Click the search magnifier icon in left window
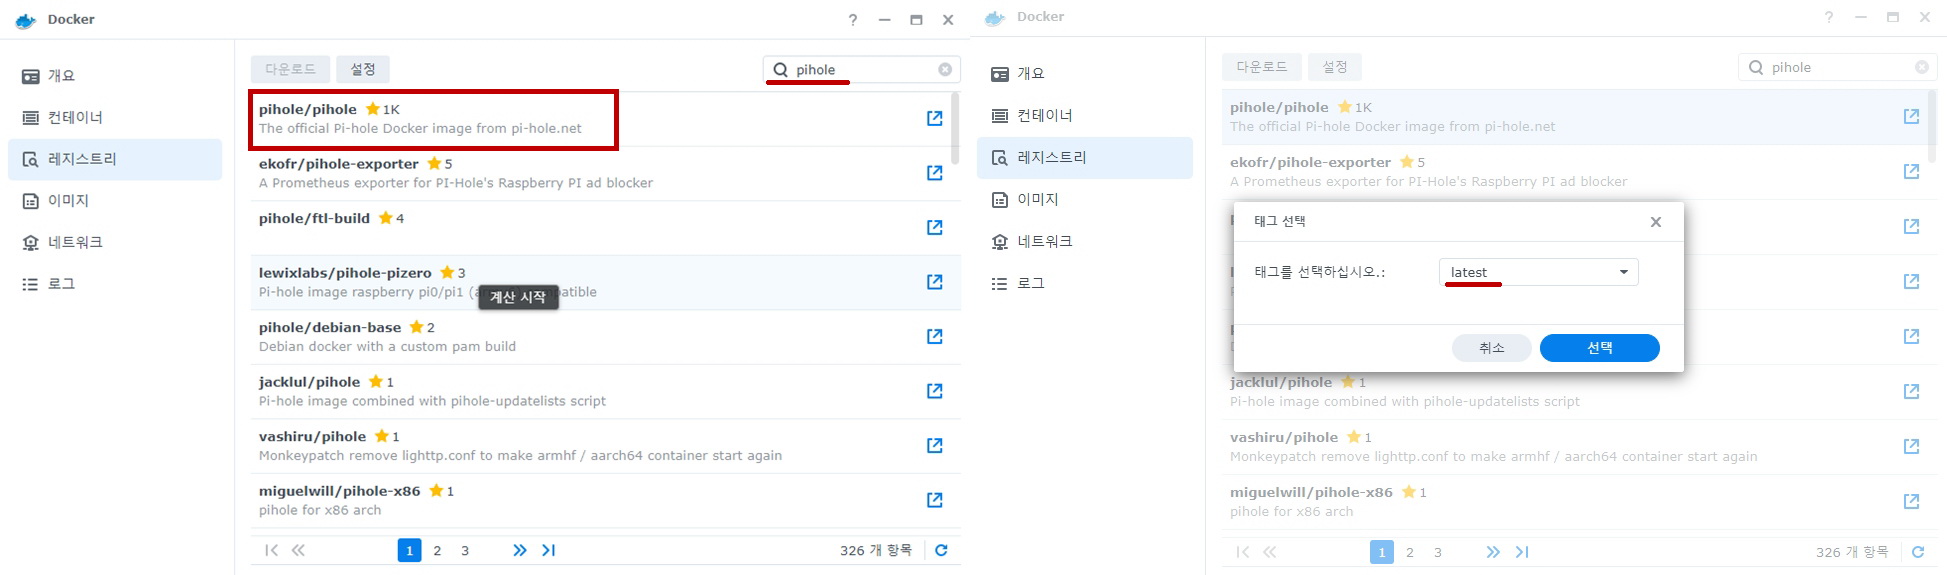Viewport: 1947px width, 575px height. click(780, 69)
